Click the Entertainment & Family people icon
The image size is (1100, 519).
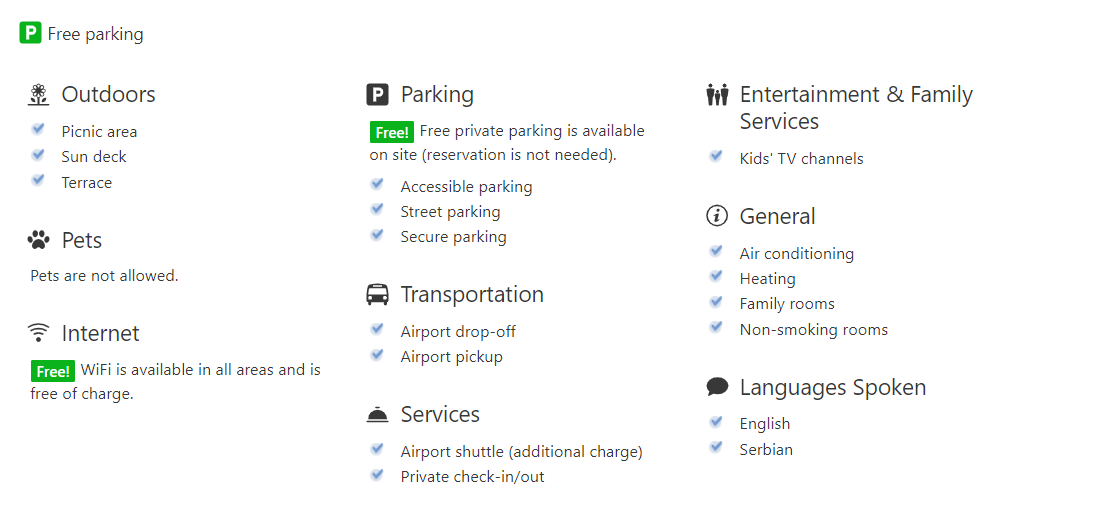pos(717,95)
